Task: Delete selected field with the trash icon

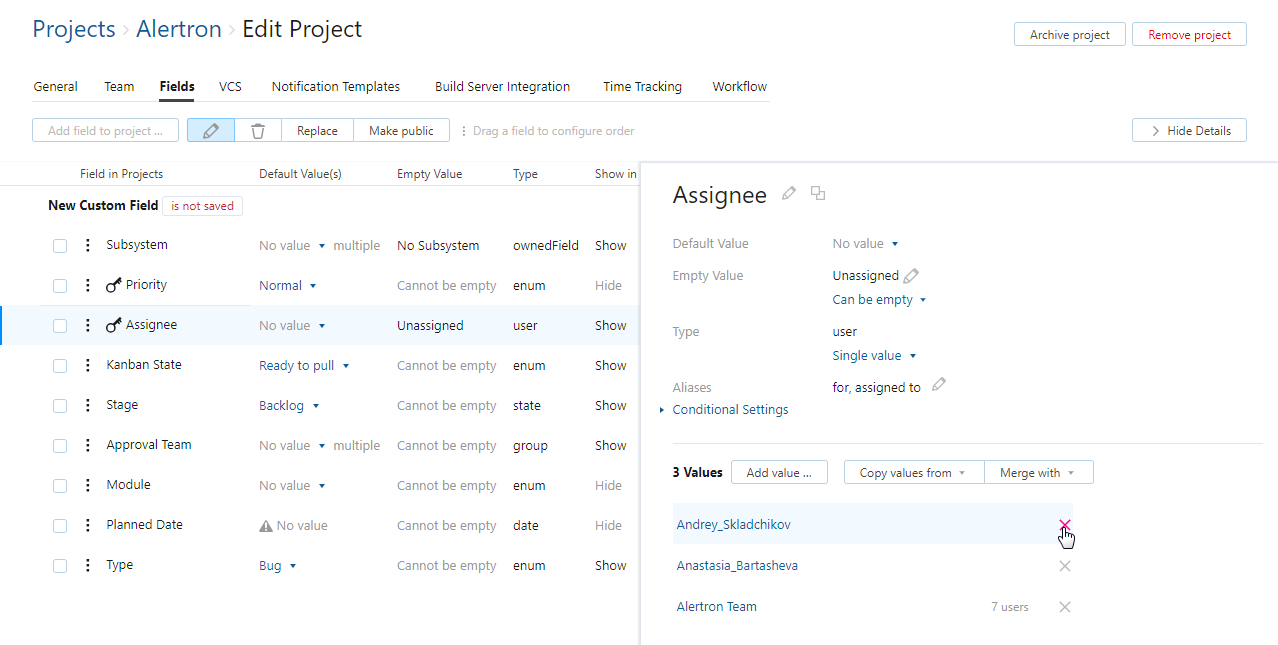Action: click(x=258, y=130)
